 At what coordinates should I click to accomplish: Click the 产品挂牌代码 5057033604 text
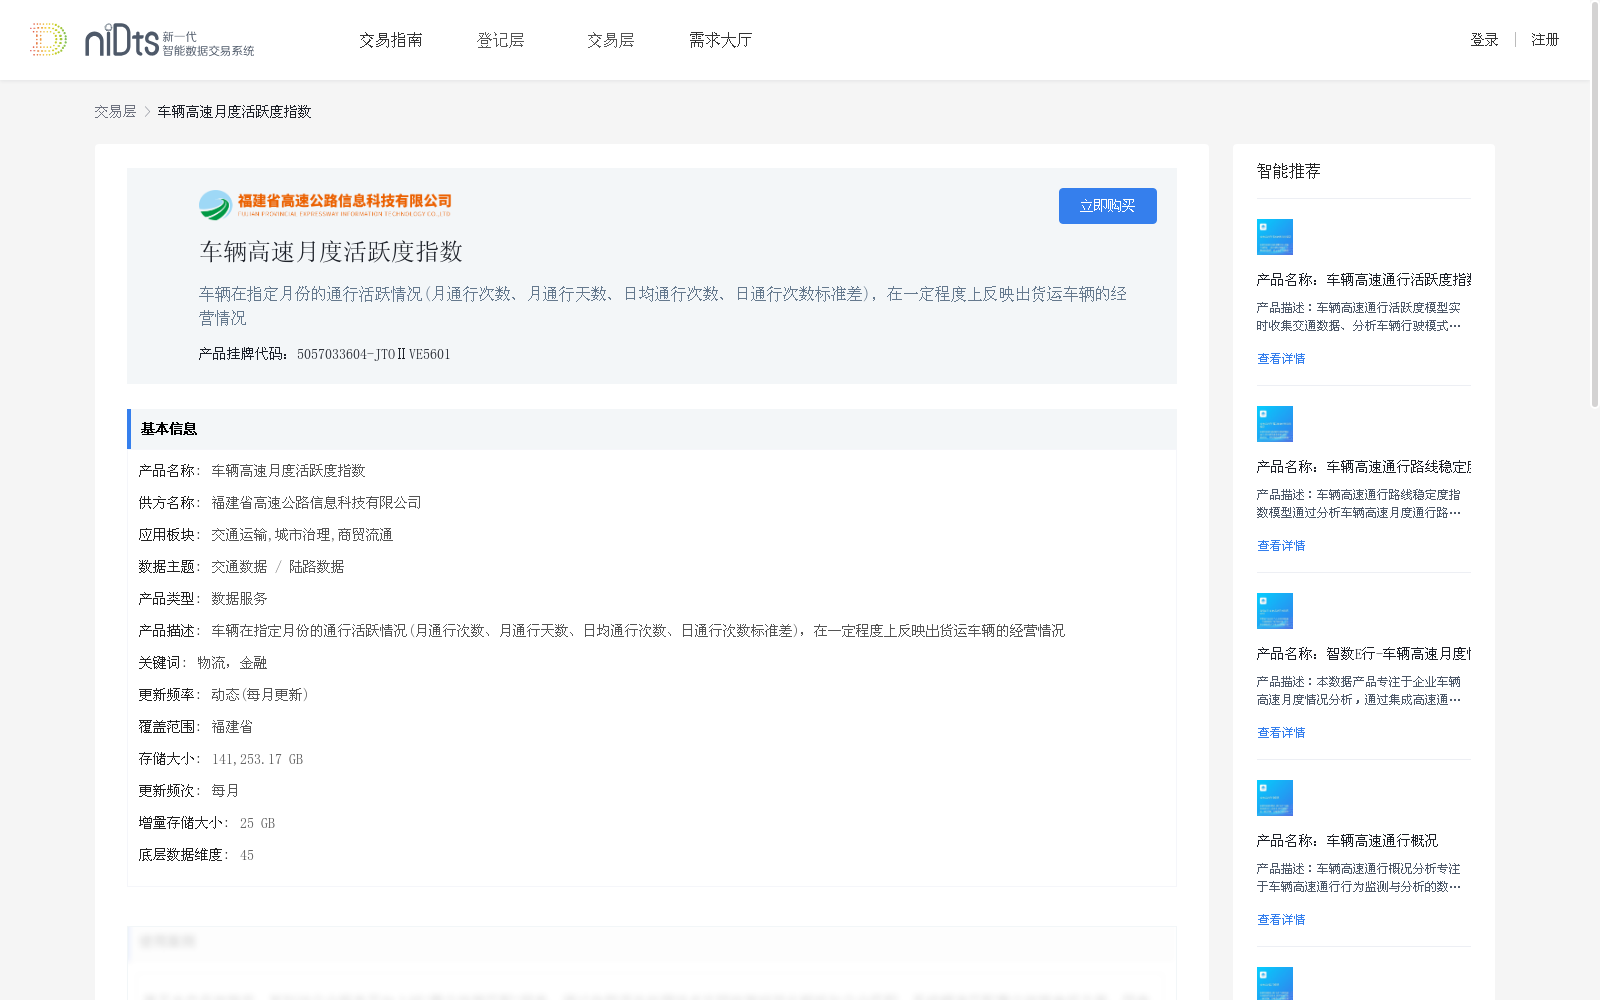pyautogui.click(x=324, y=354)
